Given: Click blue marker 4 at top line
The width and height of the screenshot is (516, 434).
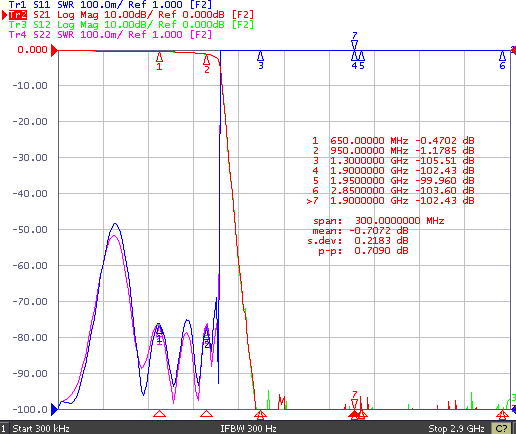Looking at the screenshot, I should [x=354, y=61].
